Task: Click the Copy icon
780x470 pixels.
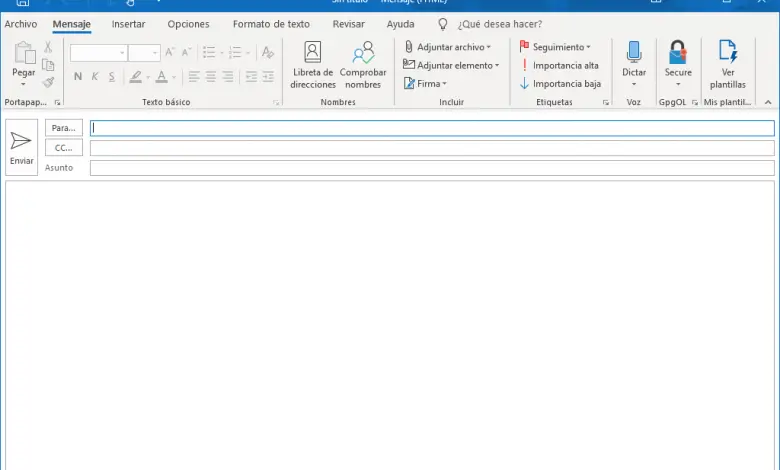Action: (48, 65)
